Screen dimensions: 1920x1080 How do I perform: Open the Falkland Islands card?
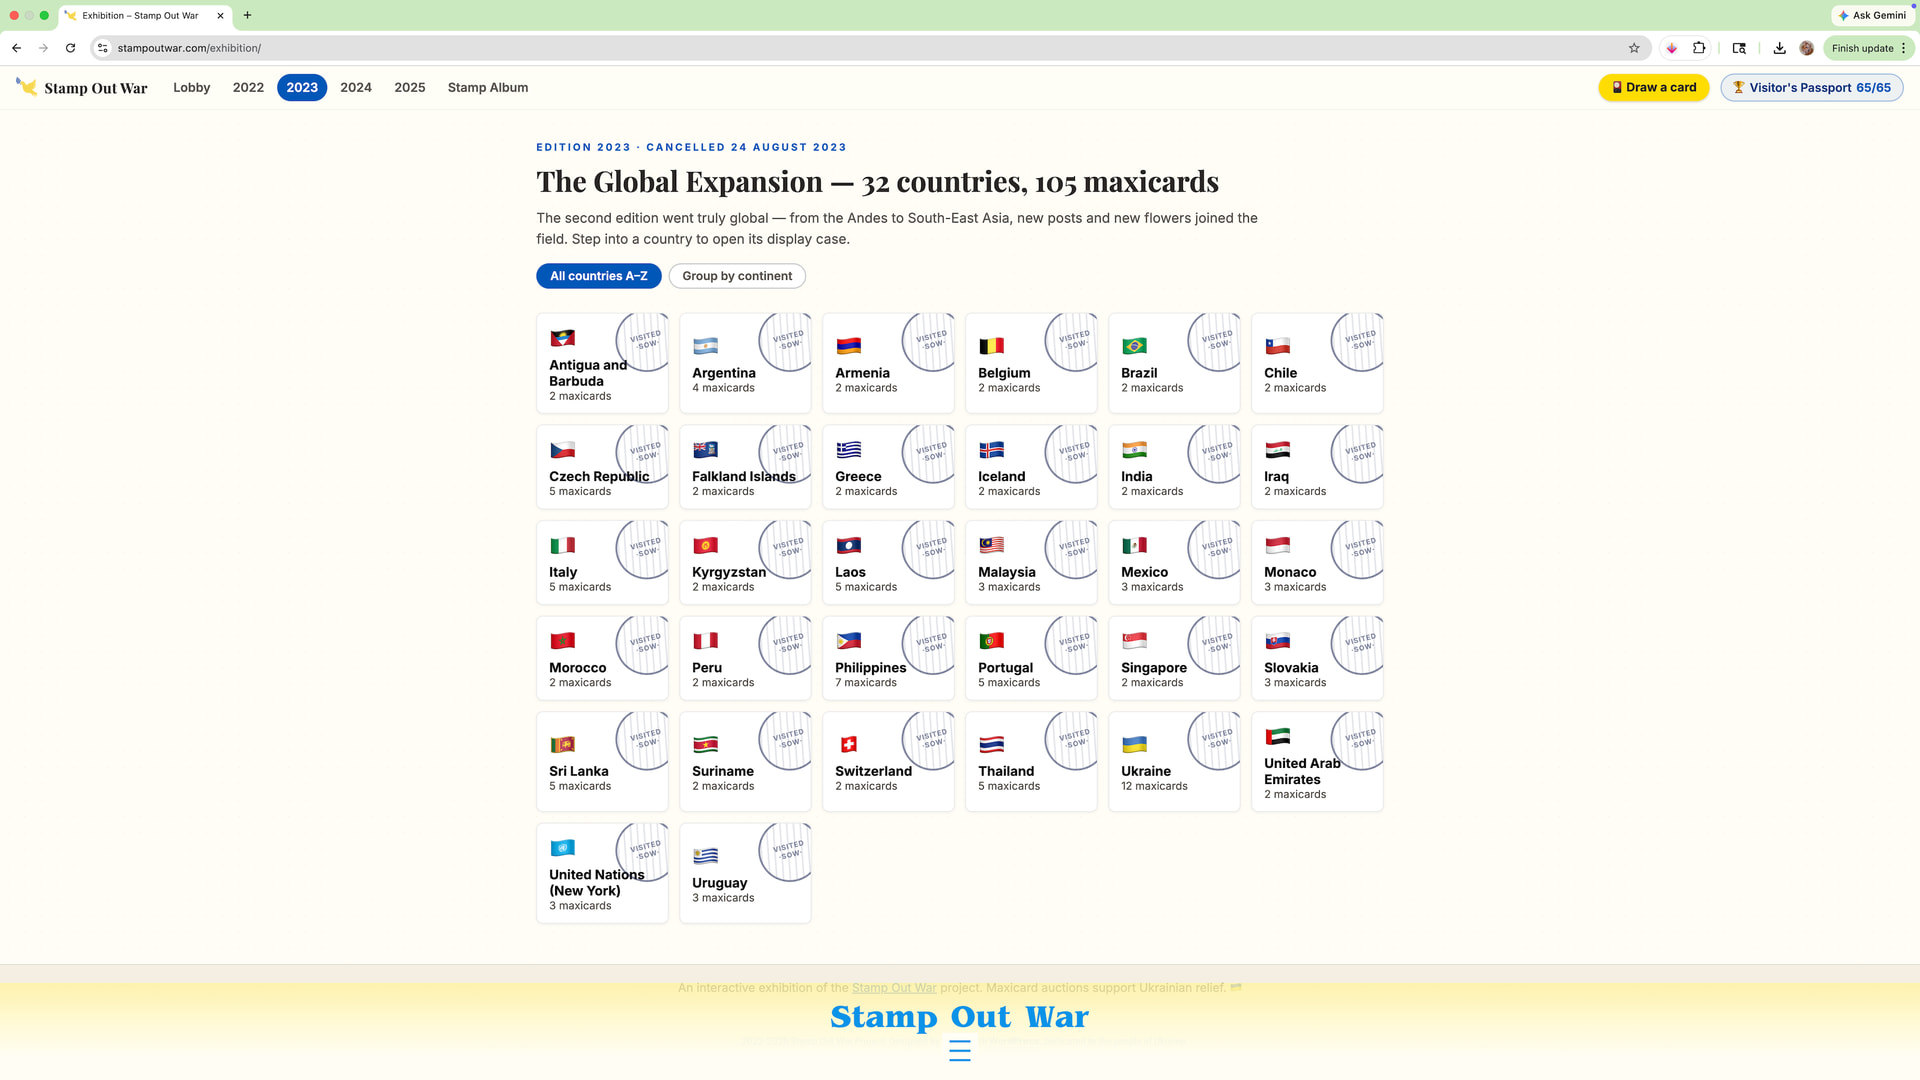tap(745, 467)
